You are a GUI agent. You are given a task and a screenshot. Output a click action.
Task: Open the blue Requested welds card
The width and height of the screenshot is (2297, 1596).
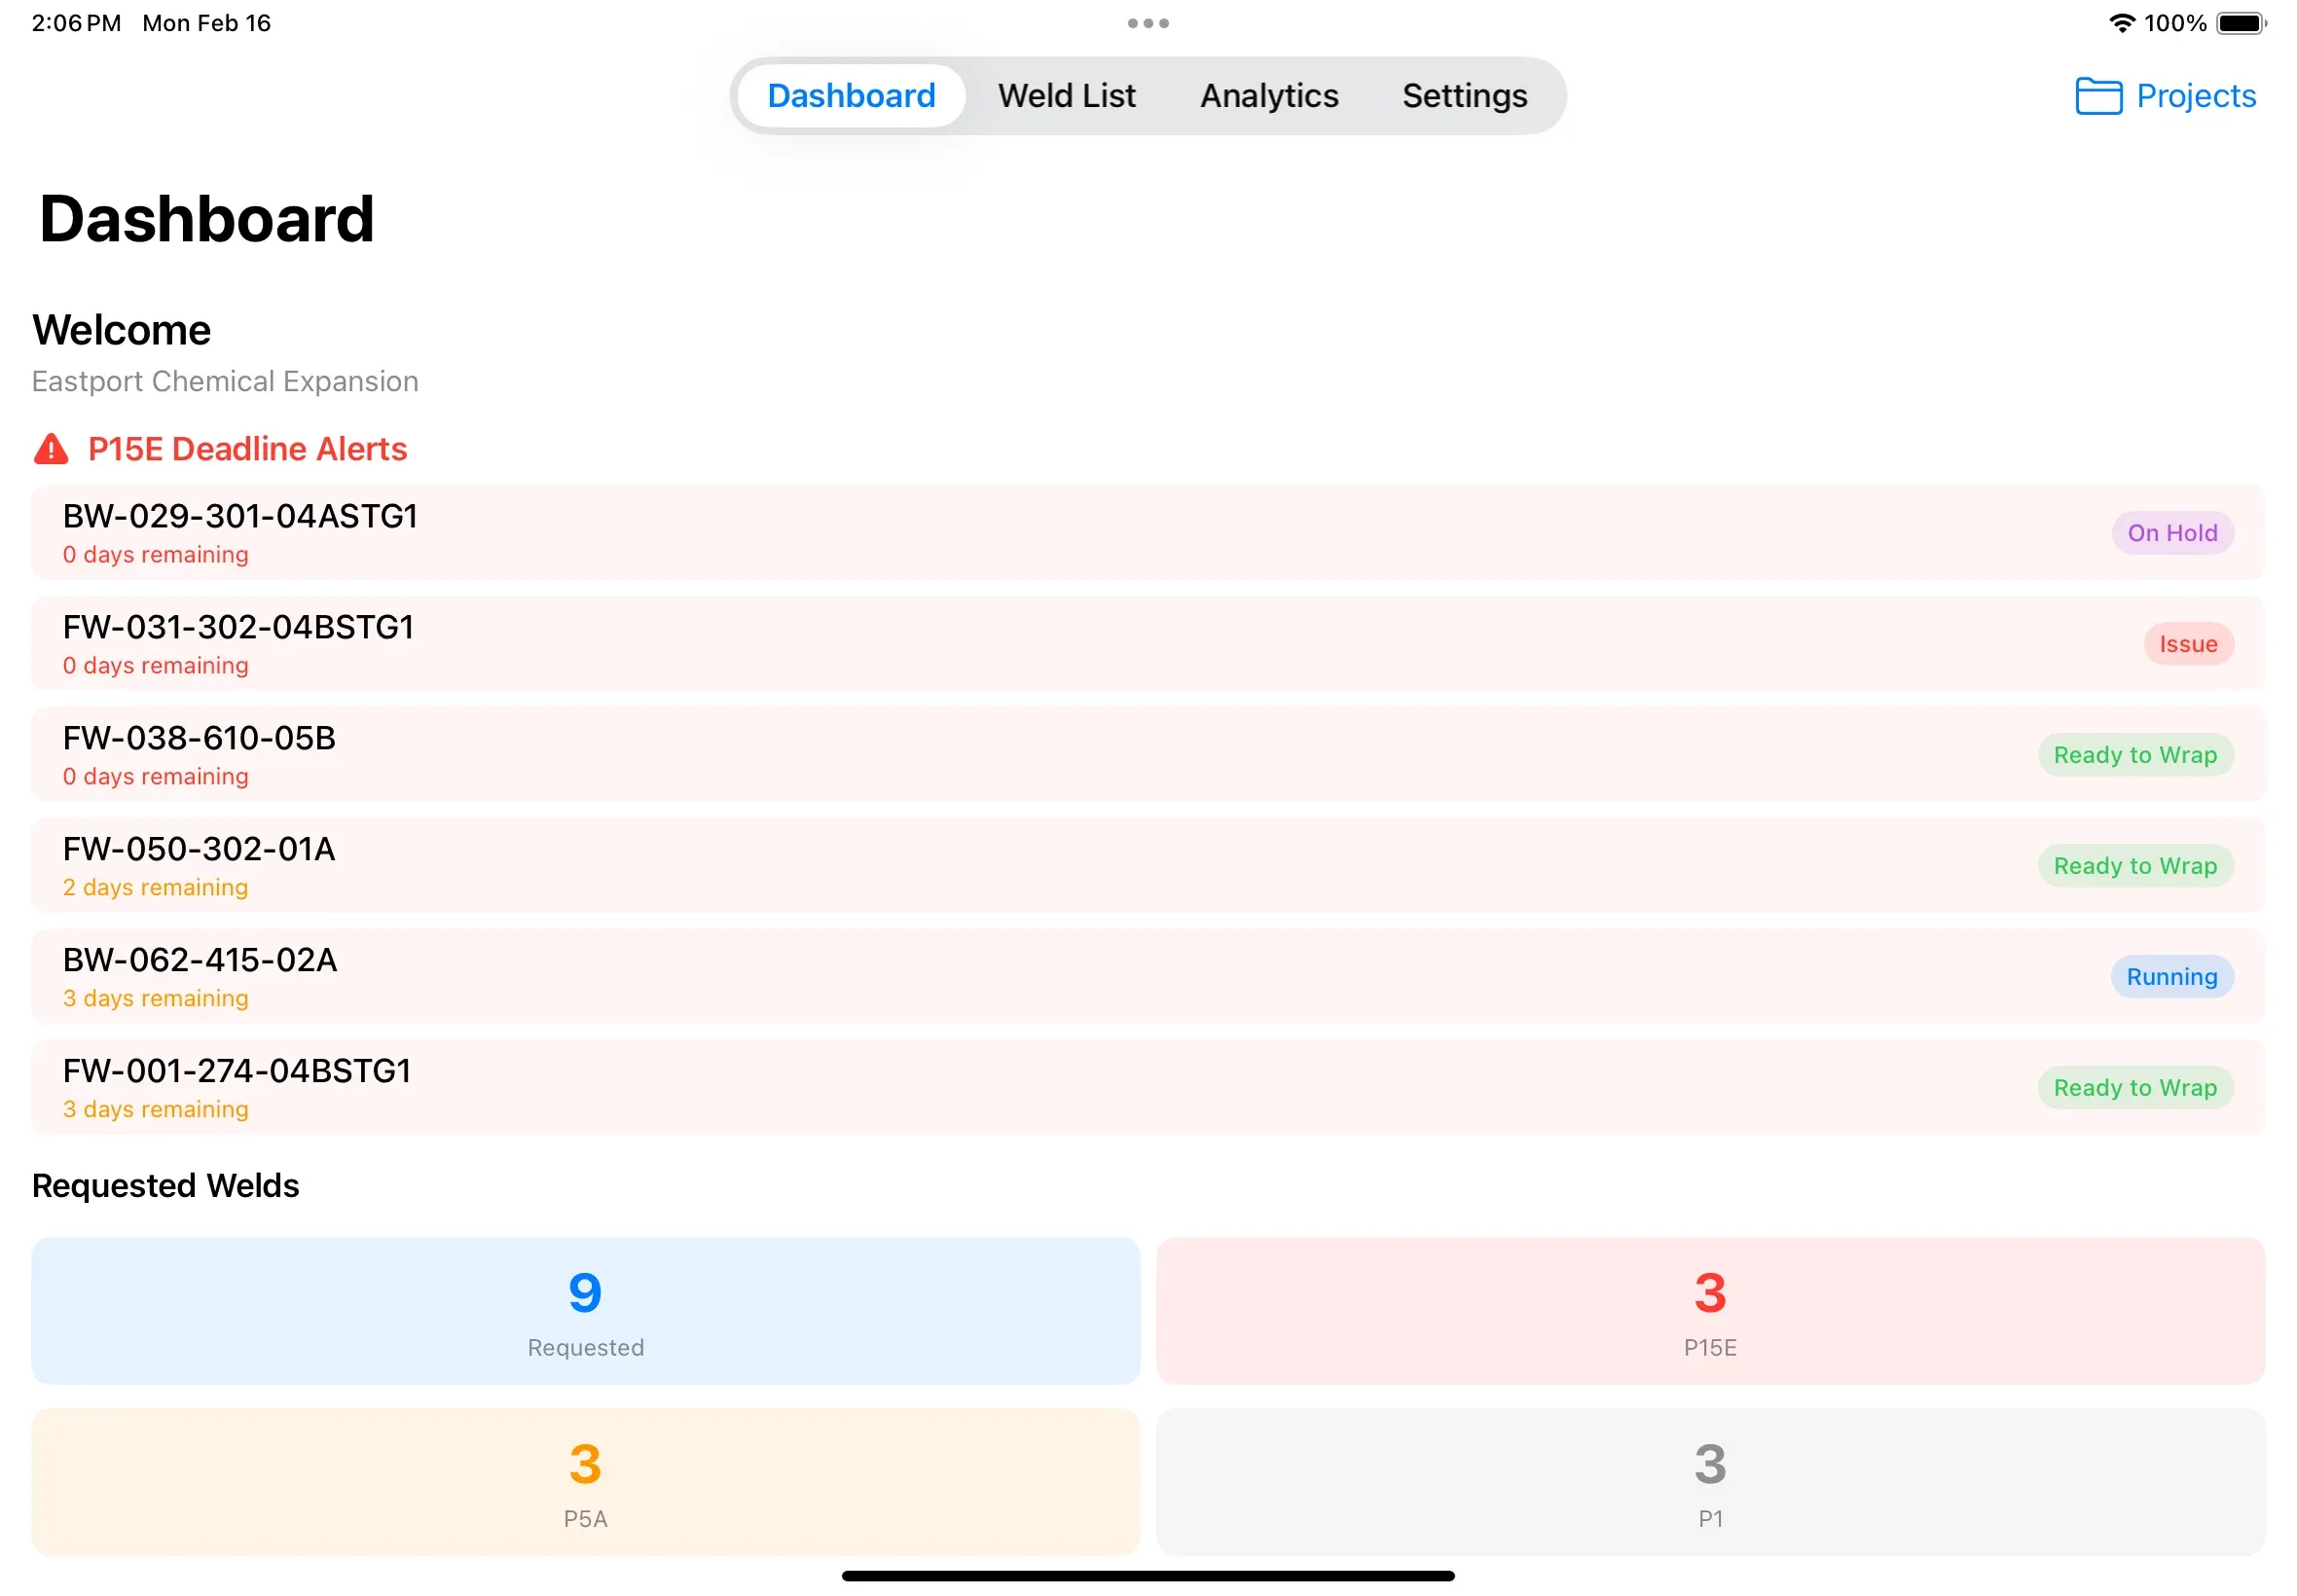585,1312
